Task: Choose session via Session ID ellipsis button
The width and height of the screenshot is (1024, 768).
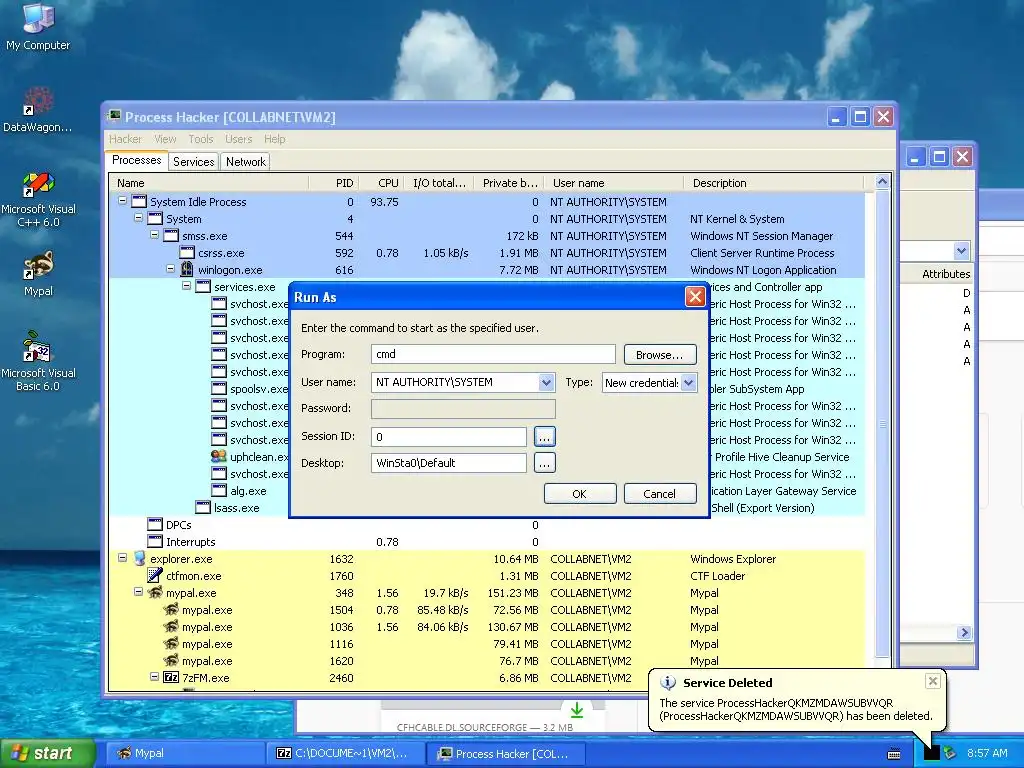Action: [545, 437]
